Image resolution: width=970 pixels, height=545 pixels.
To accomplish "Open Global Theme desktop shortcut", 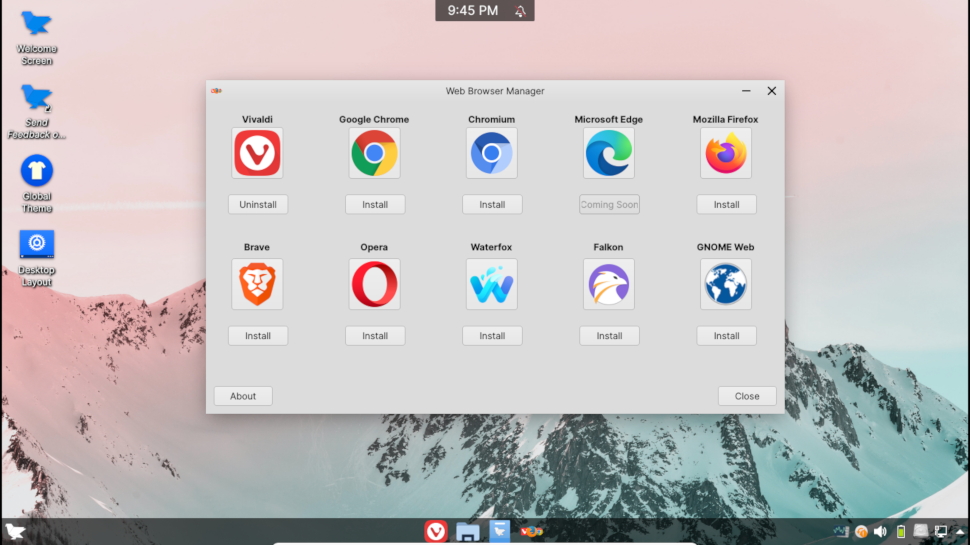I will pyautogui.click(x=36, y=184).
